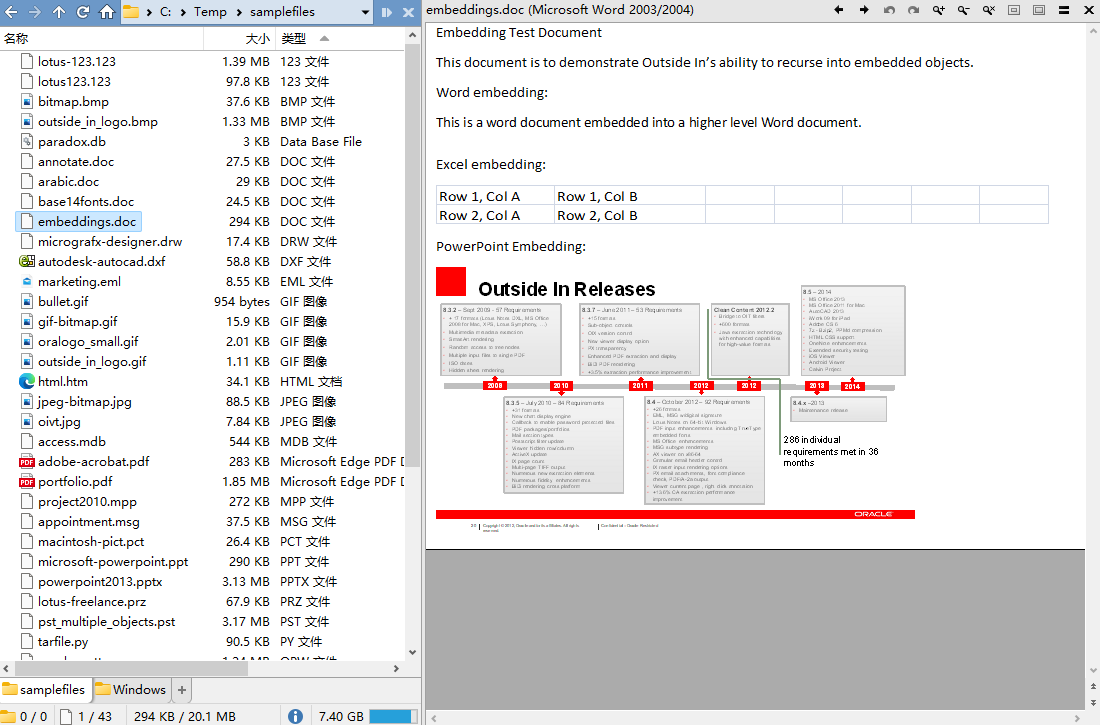Expand the chevron before Temp in path
Screen dimensions: 1100x725
[185, 12]
